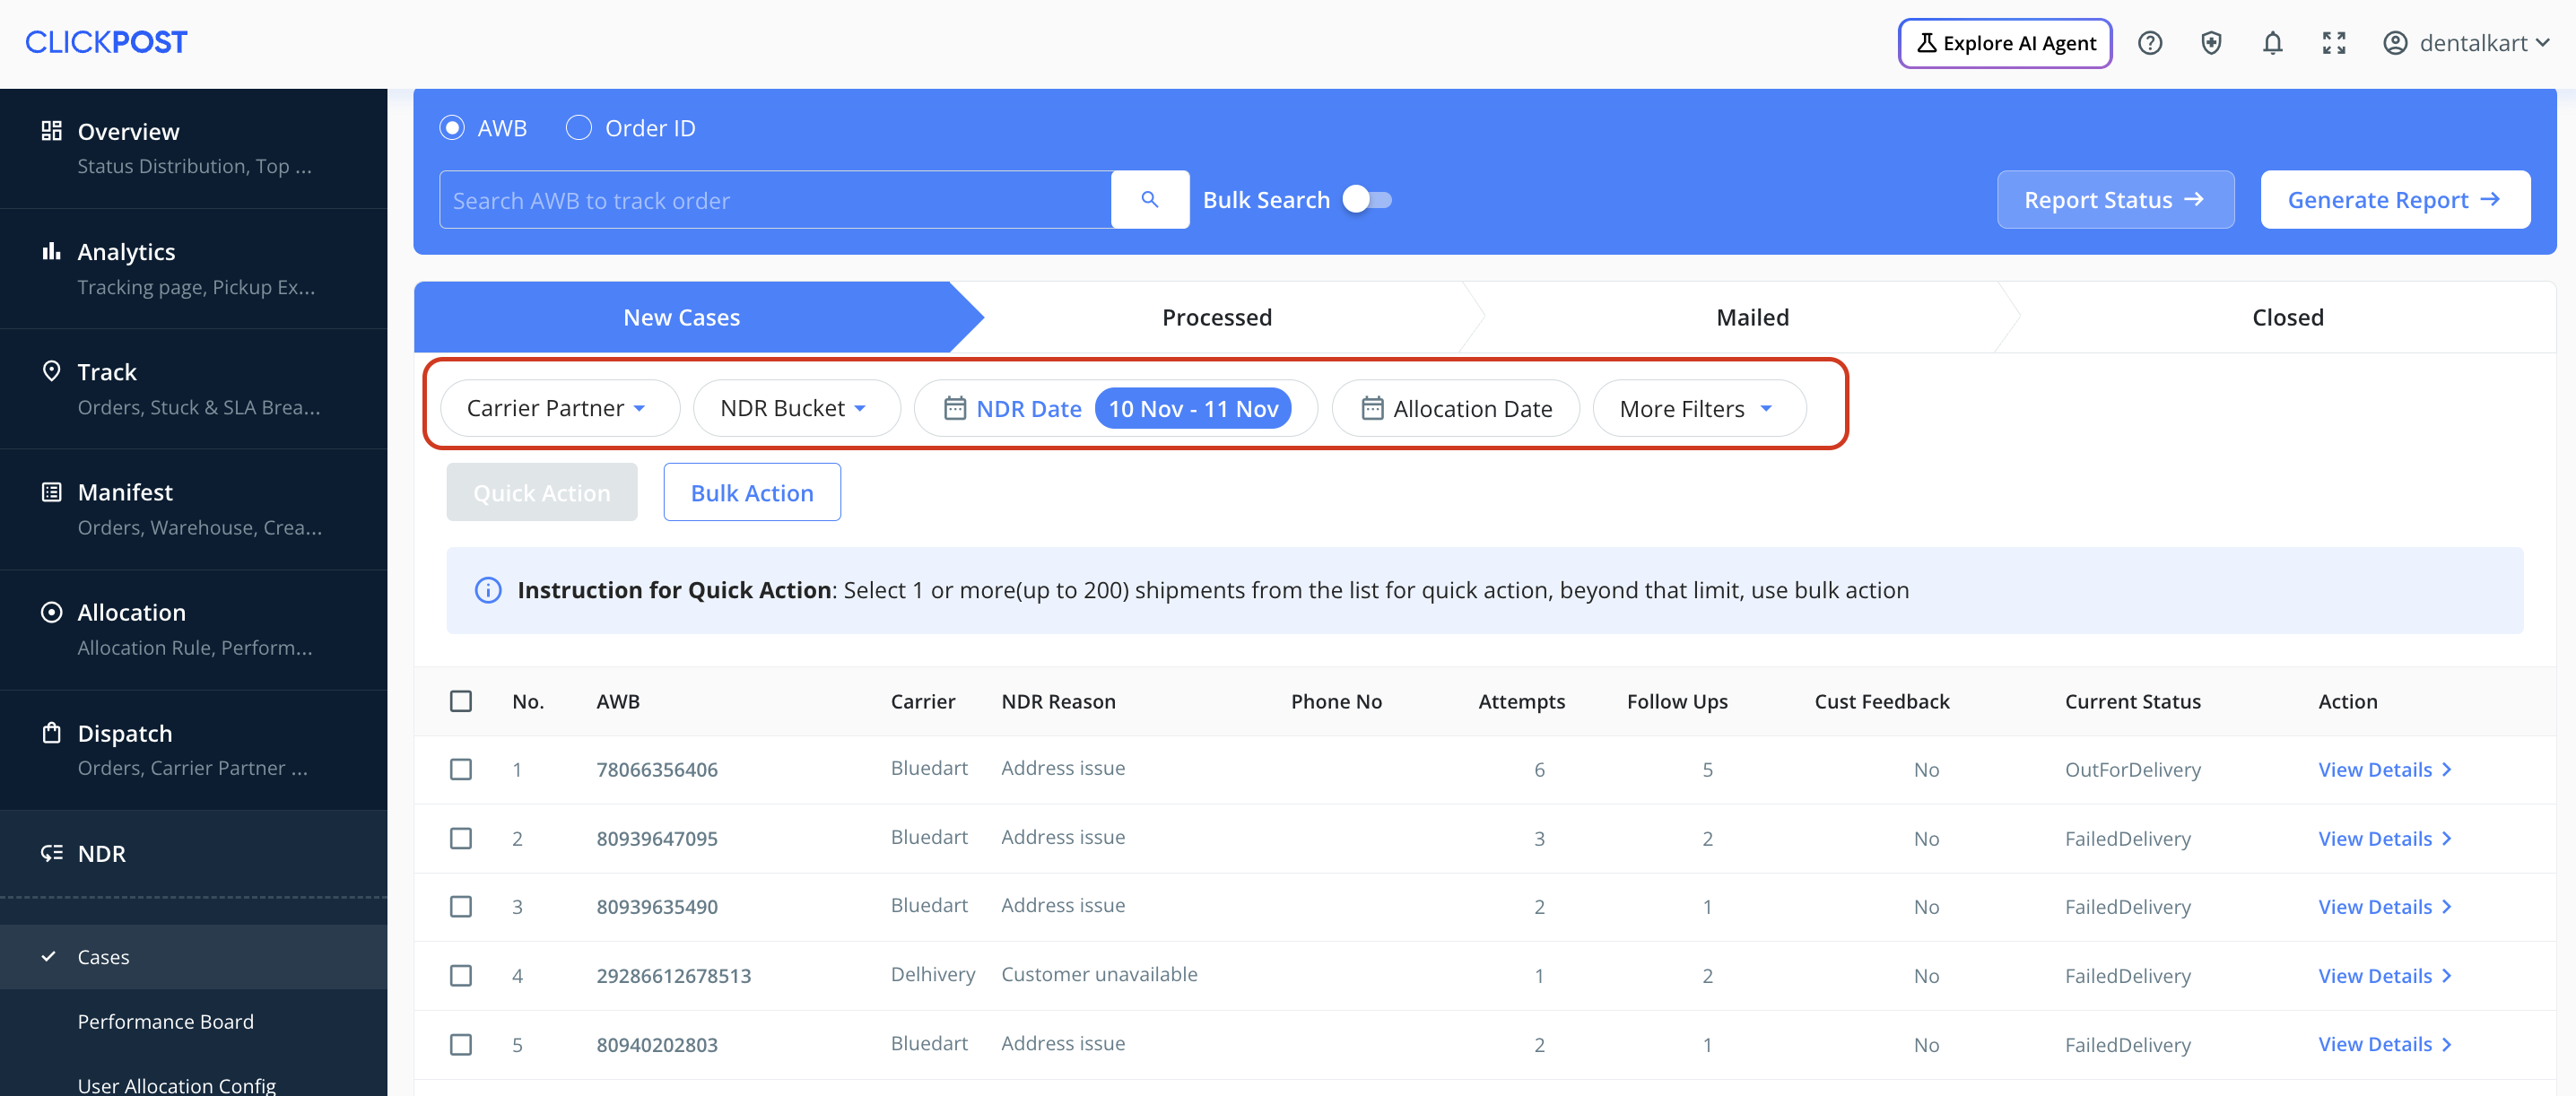The image size is (2576, 1096).
Task: Click the shield security icon
Action: (x=2210, y=43)
